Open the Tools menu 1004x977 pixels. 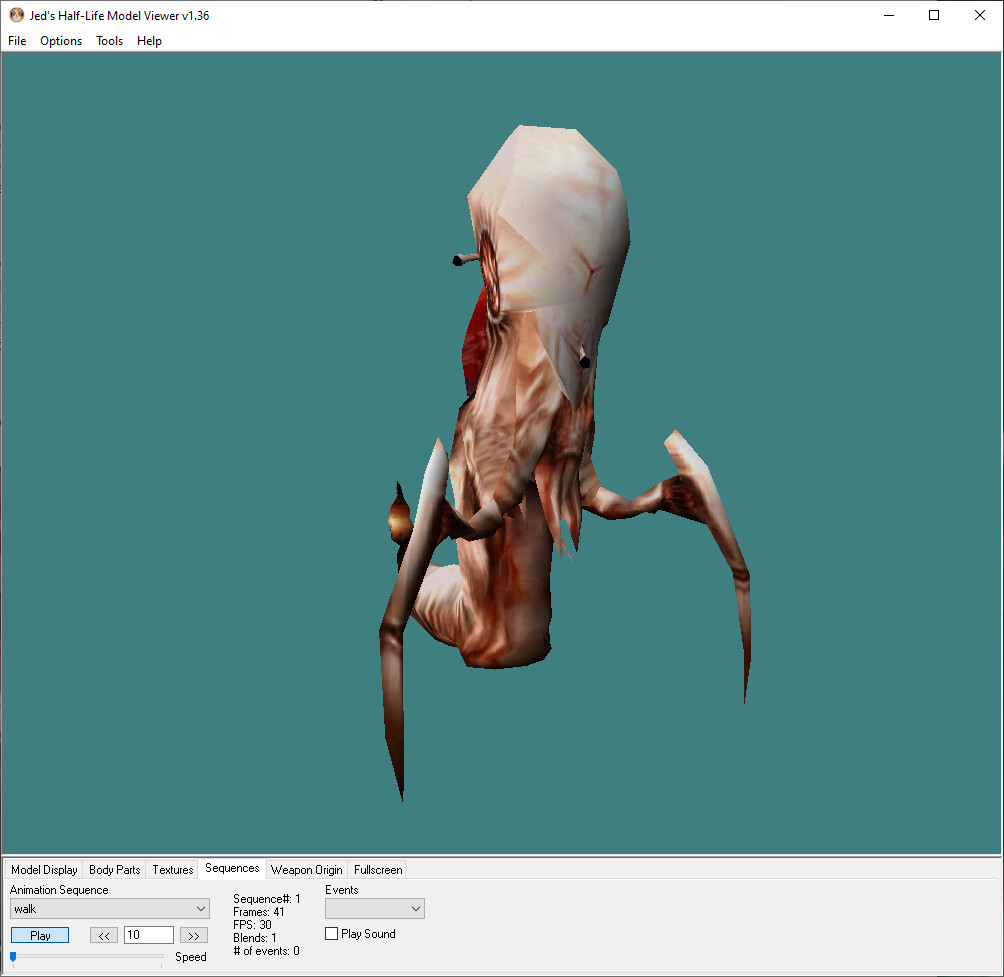[x=109, y=41]
